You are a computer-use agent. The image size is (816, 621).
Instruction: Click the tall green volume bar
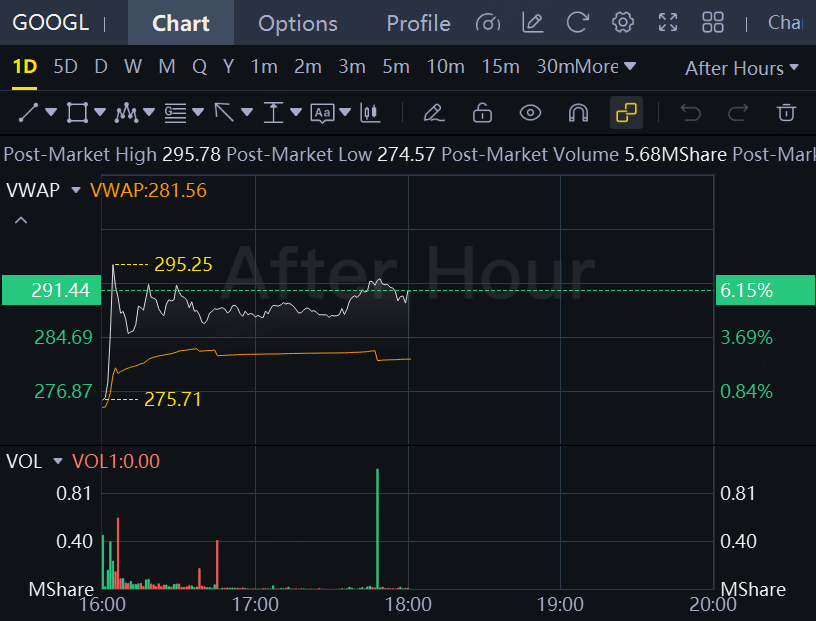[377, 528]
